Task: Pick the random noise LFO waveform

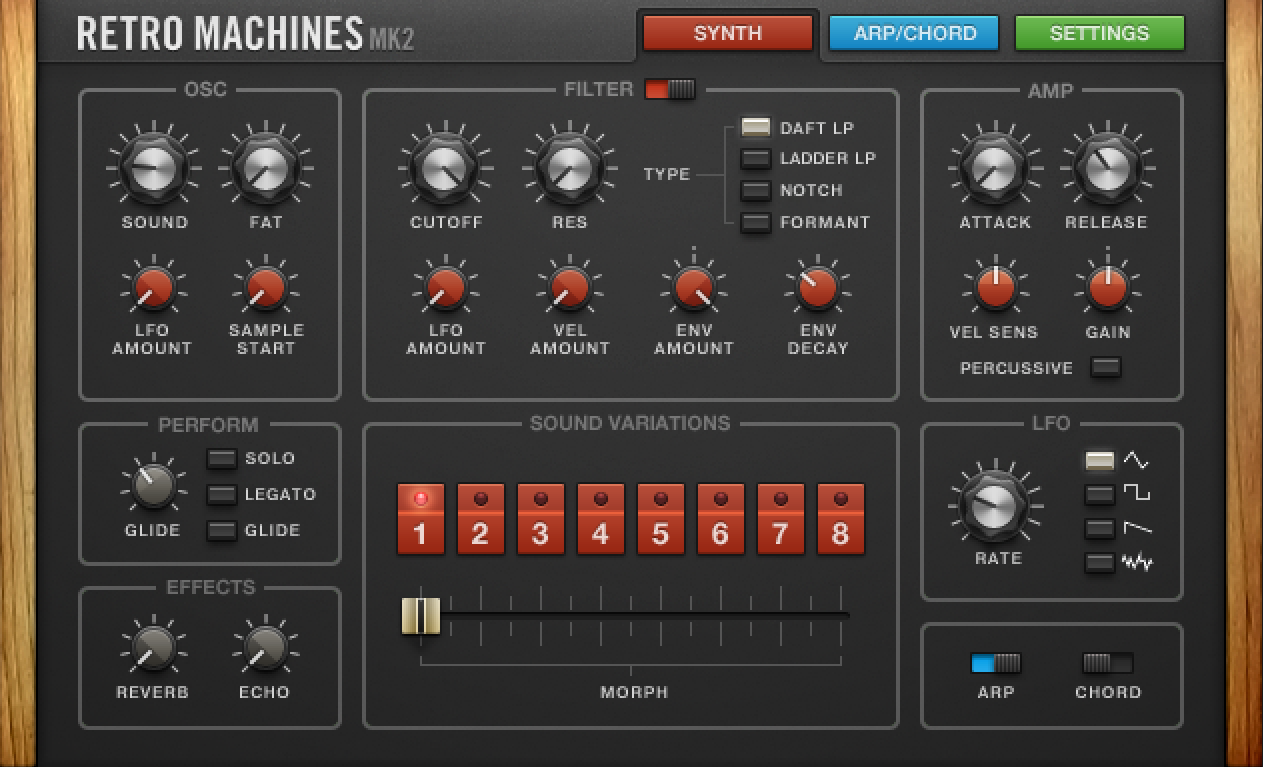Action: [x=1100, y=562]
